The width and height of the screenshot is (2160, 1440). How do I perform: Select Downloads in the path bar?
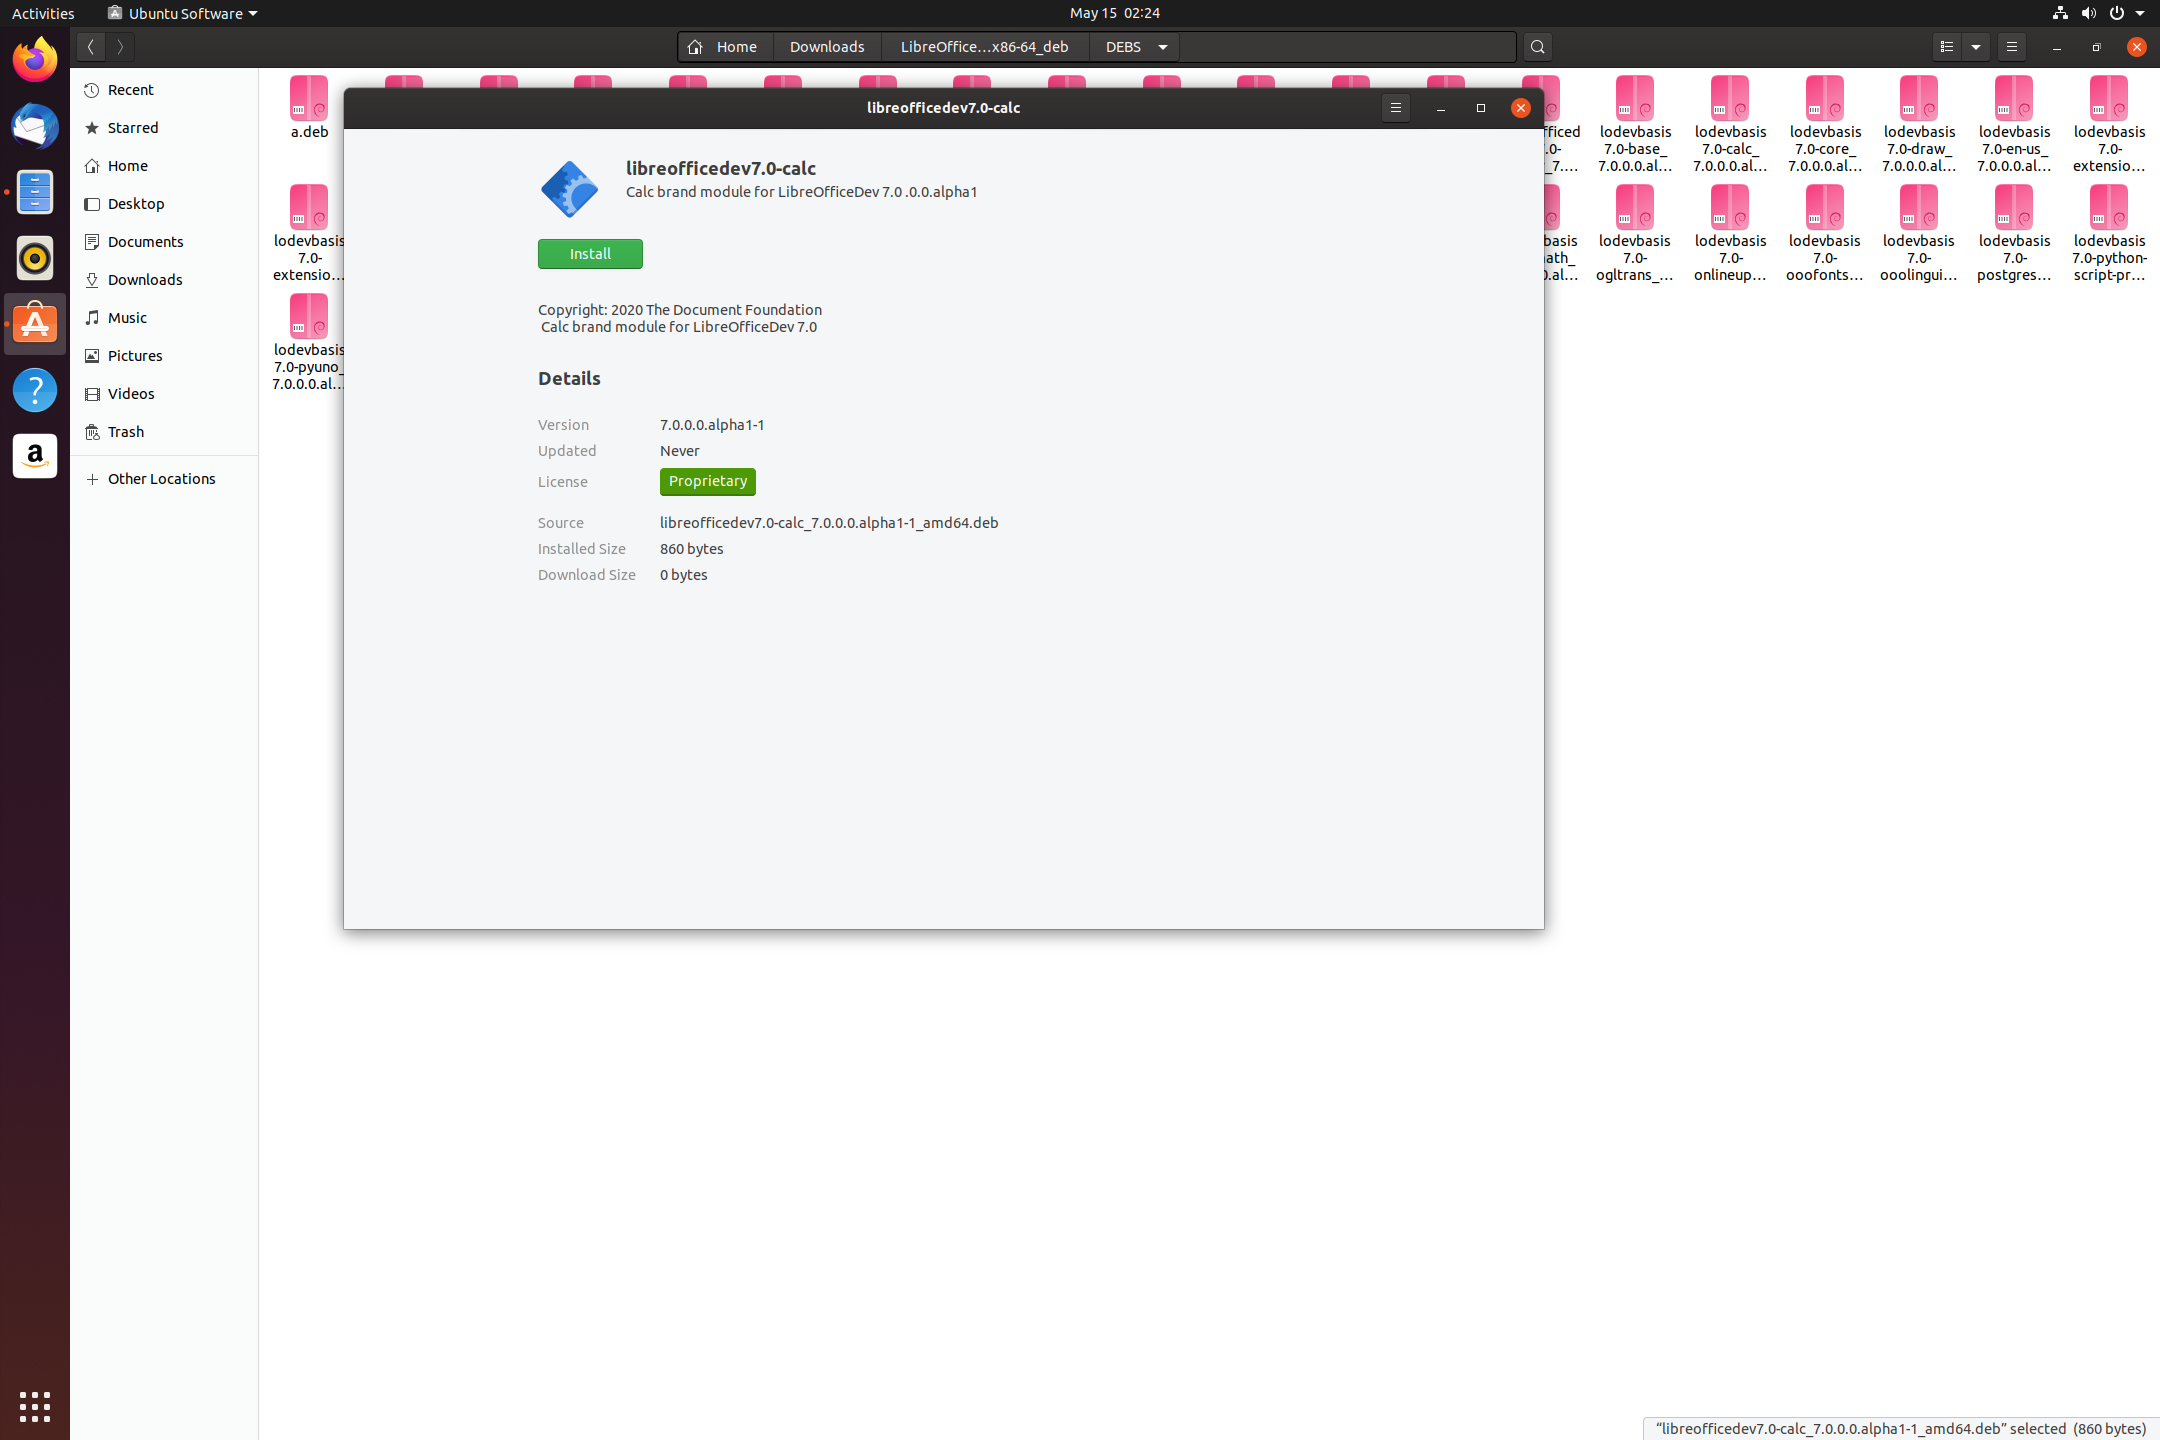pos(826,46)
